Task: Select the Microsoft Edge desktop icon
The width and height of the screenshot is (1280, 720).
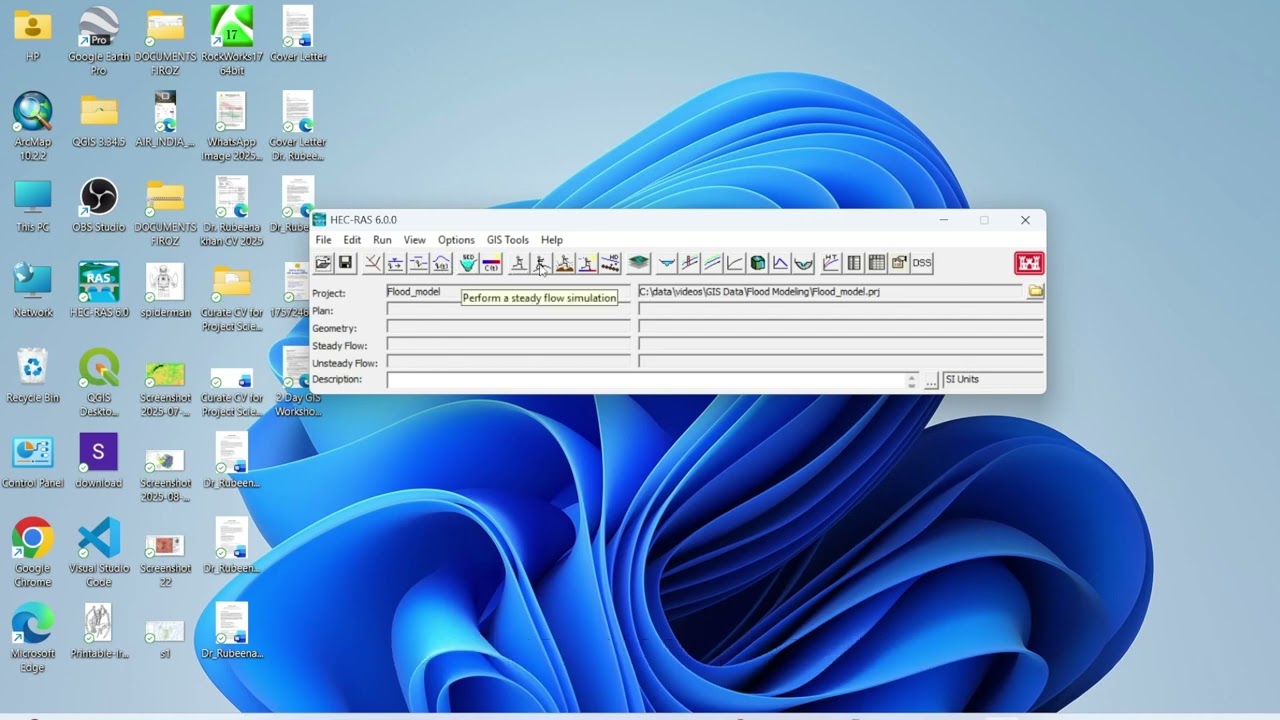Action: 33,638
